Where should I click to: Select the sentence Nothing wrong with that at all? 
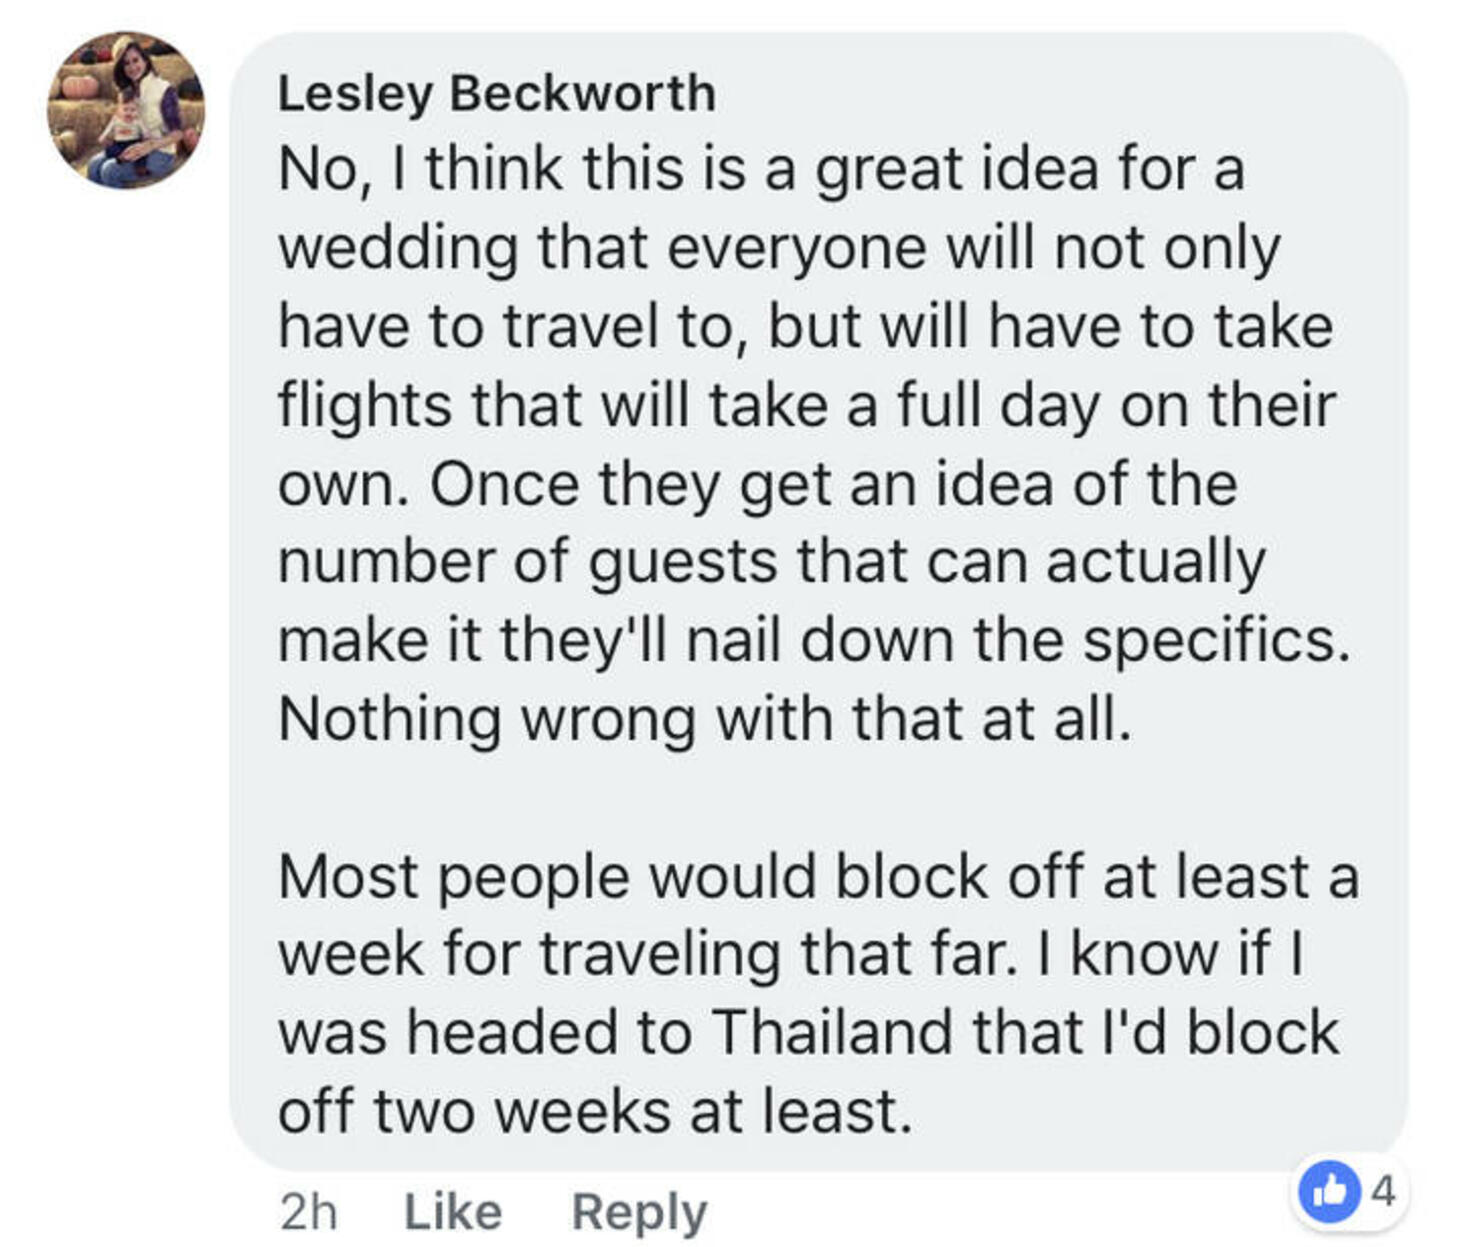click(x=705, y=718)
